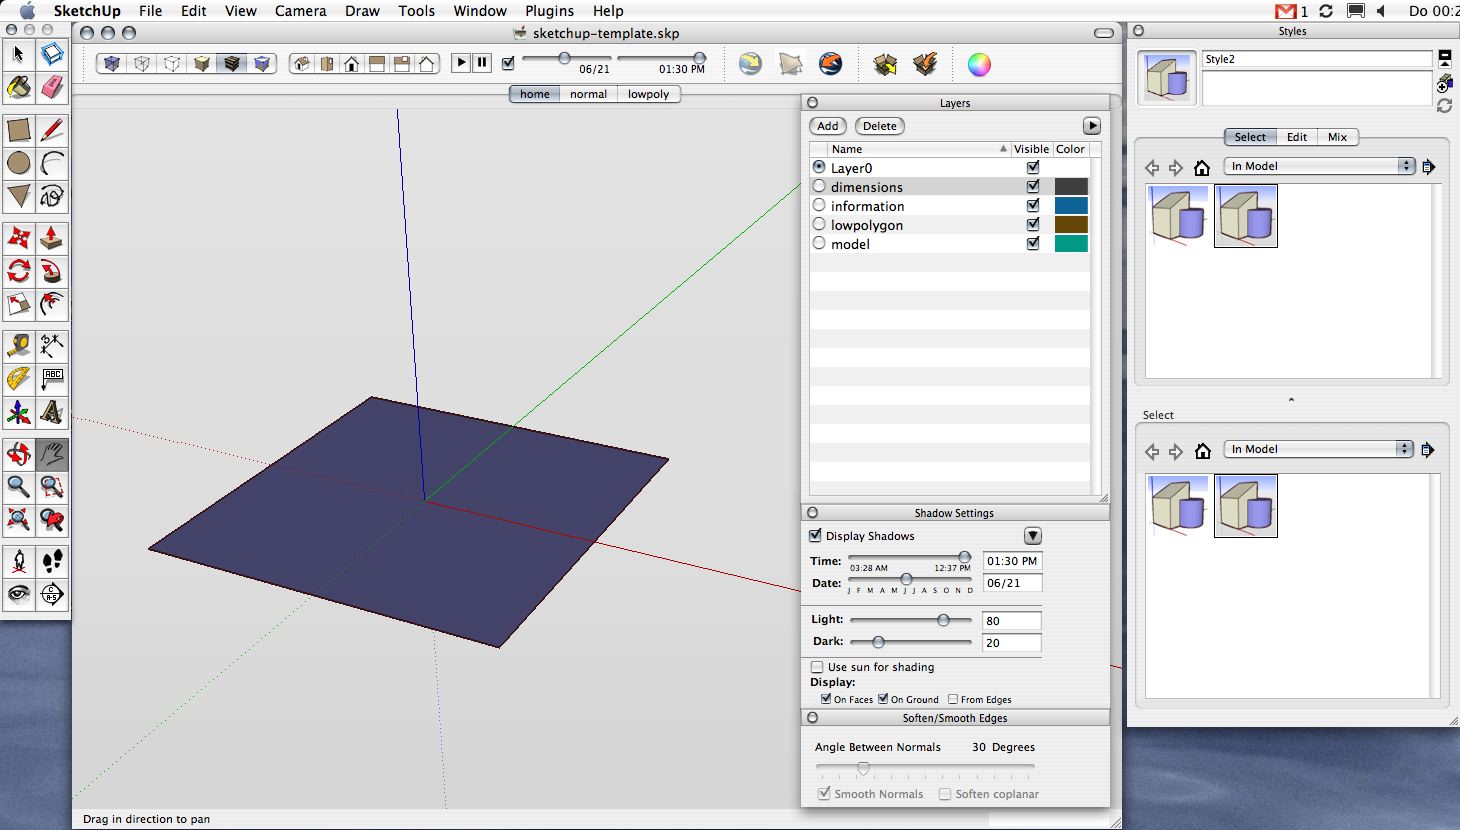
Task: Select the Eraser tool
Action: 52,88
